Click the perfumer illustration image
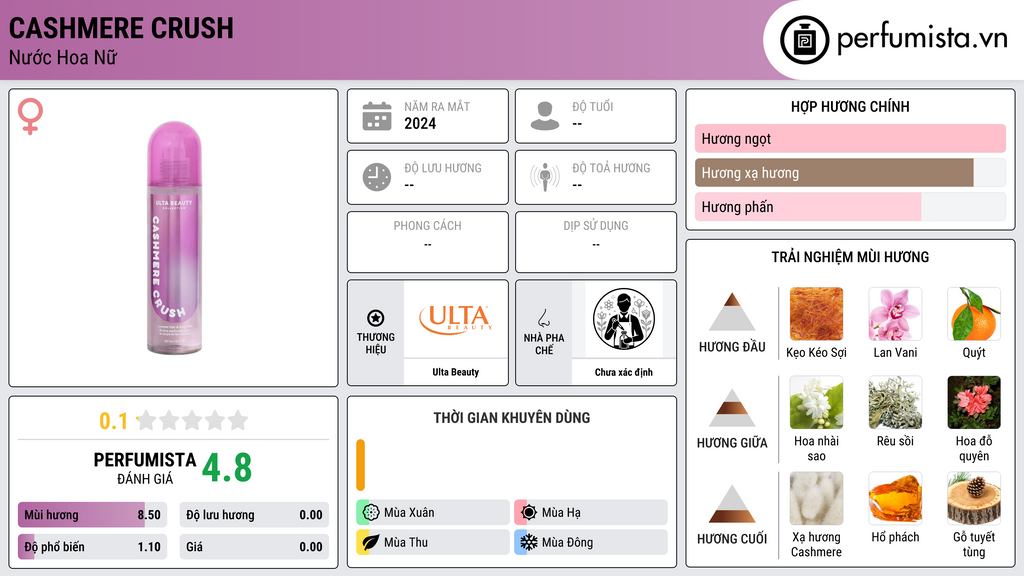 click(624, 319)
